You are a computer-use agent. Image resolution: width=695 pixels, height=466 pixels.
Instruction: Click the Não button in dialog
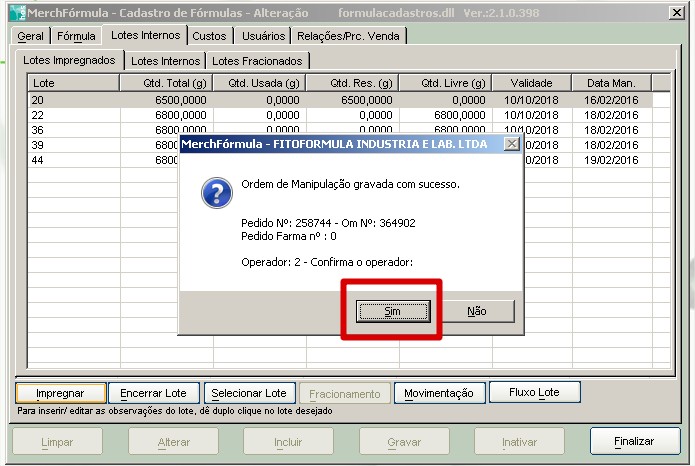[476, 312]
